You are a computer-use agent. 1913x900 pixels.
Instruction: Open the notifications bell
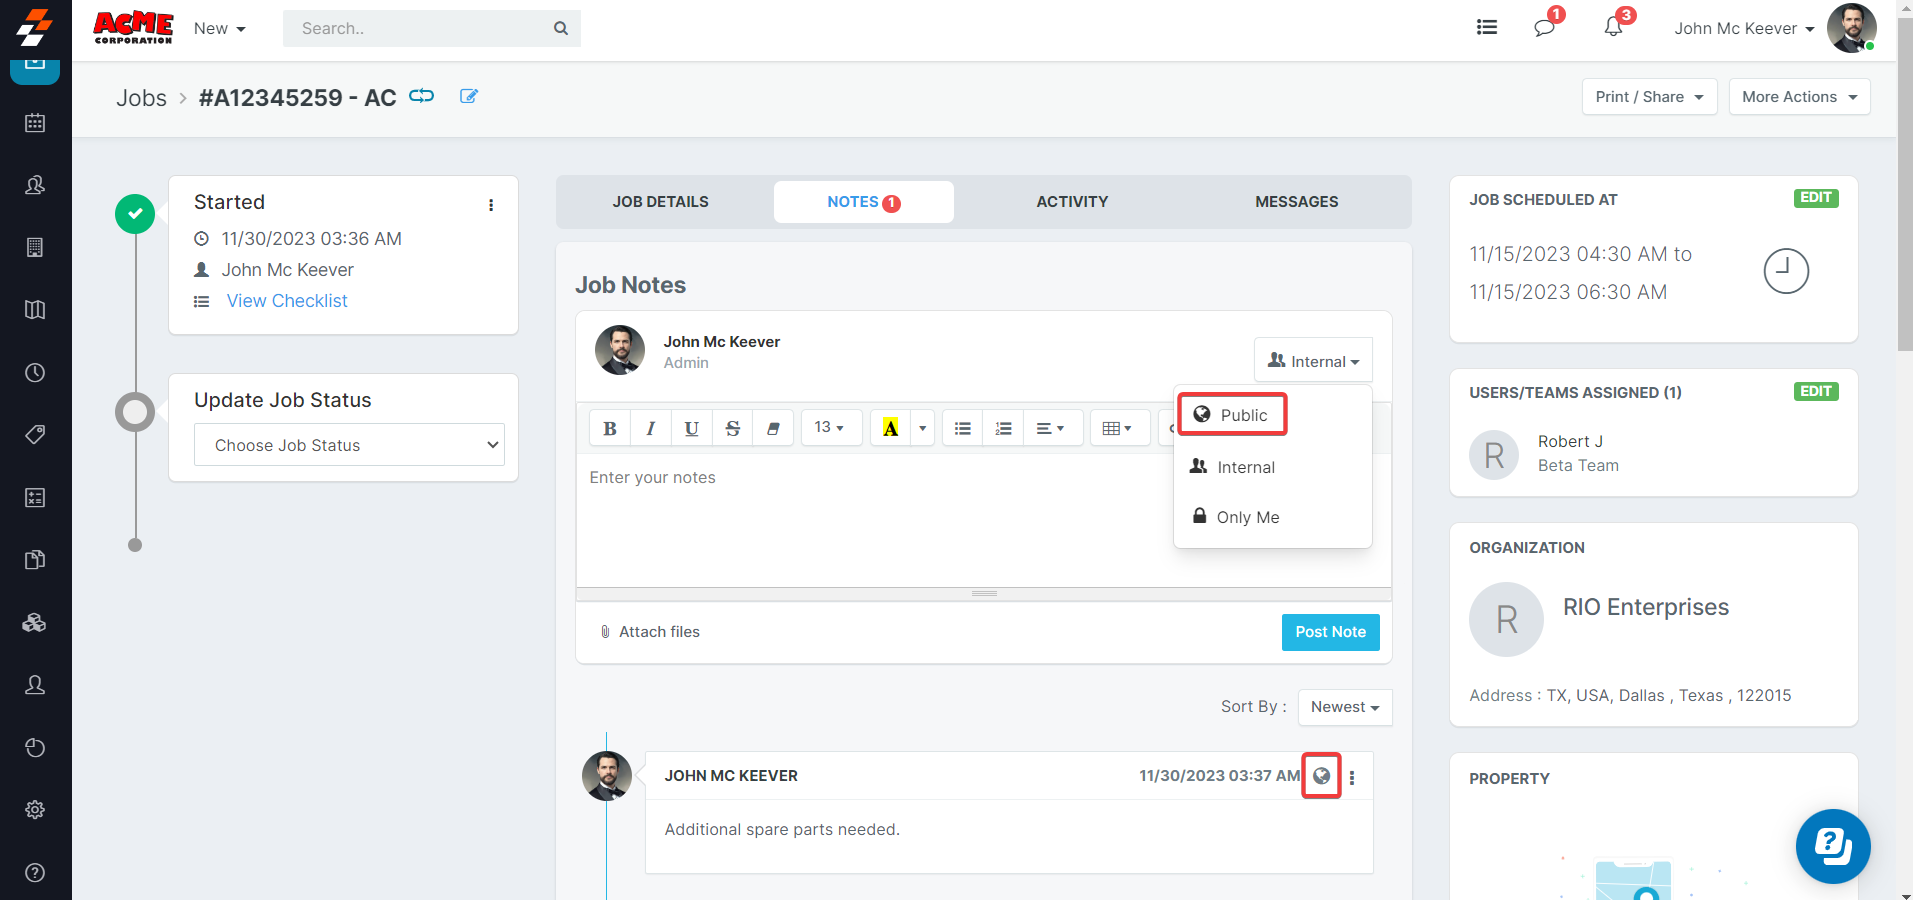click(1613, 27)
